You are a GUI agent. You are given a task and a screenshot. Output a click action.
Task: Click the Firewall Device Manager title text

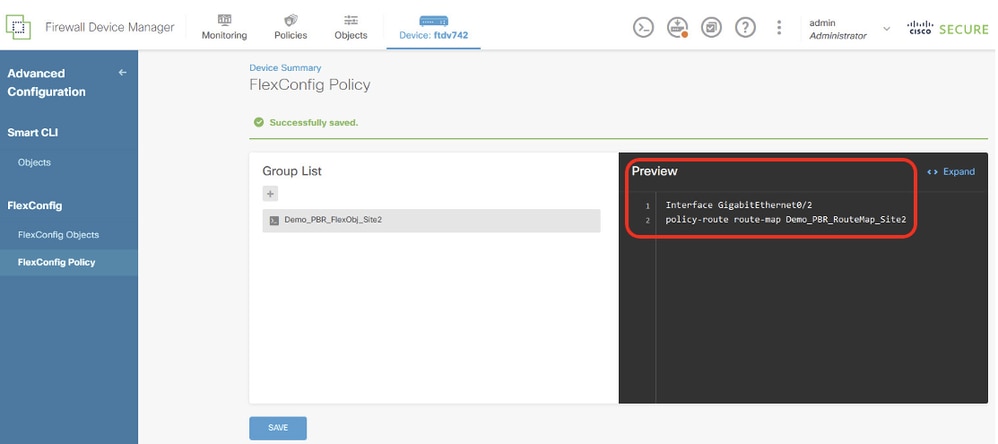109,27
